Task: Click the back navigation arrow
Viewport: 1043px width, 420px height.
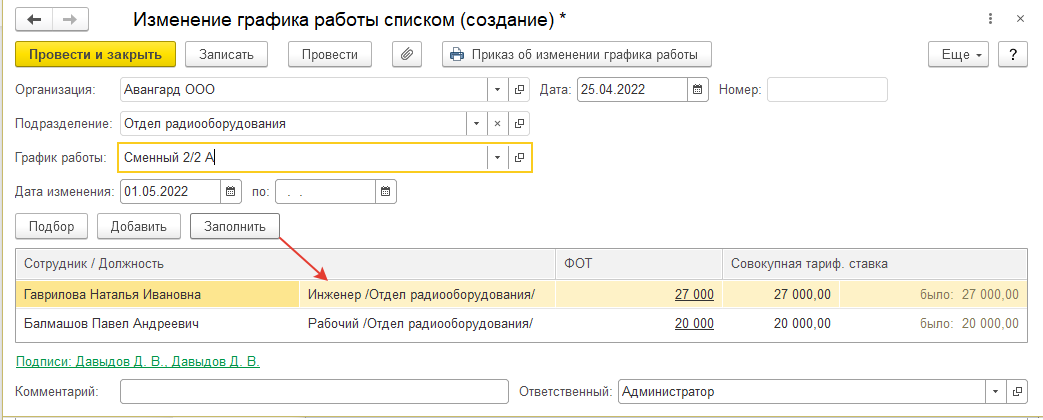Action: click(33, 19)
